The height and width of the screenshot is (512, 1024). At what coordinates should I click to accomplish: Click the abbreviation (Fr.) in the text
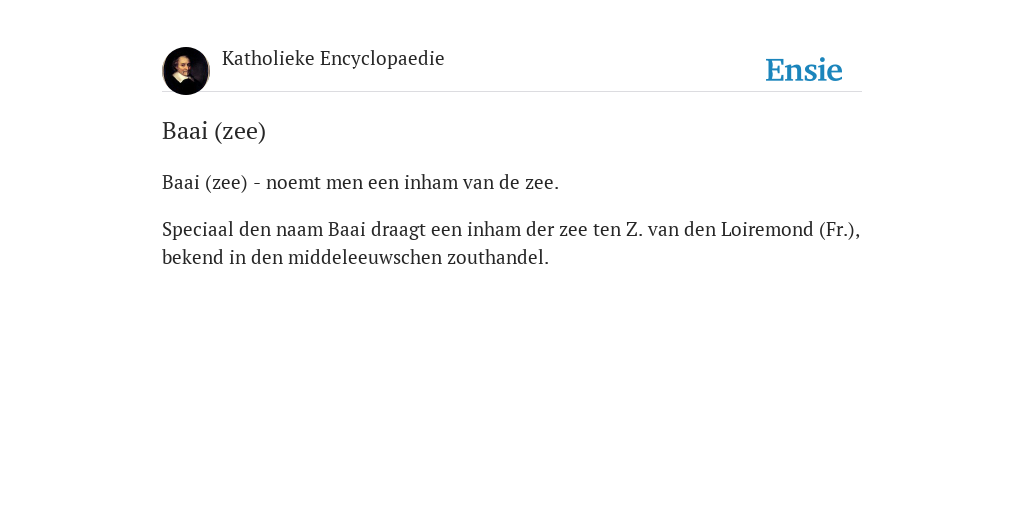(839, 230)
